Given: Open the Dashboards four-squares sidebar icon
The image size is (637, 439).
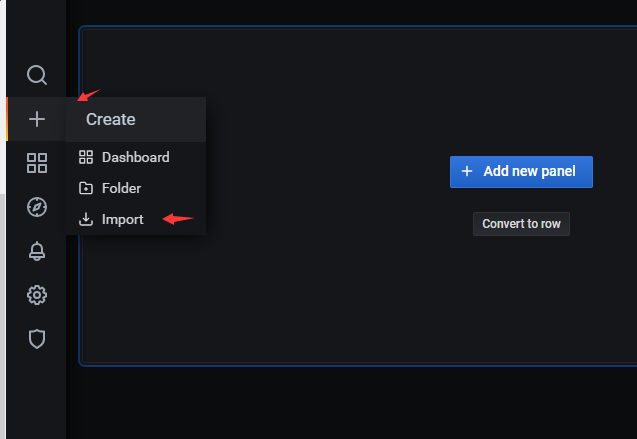Looking at the screenshot, I should pos(37,163).
